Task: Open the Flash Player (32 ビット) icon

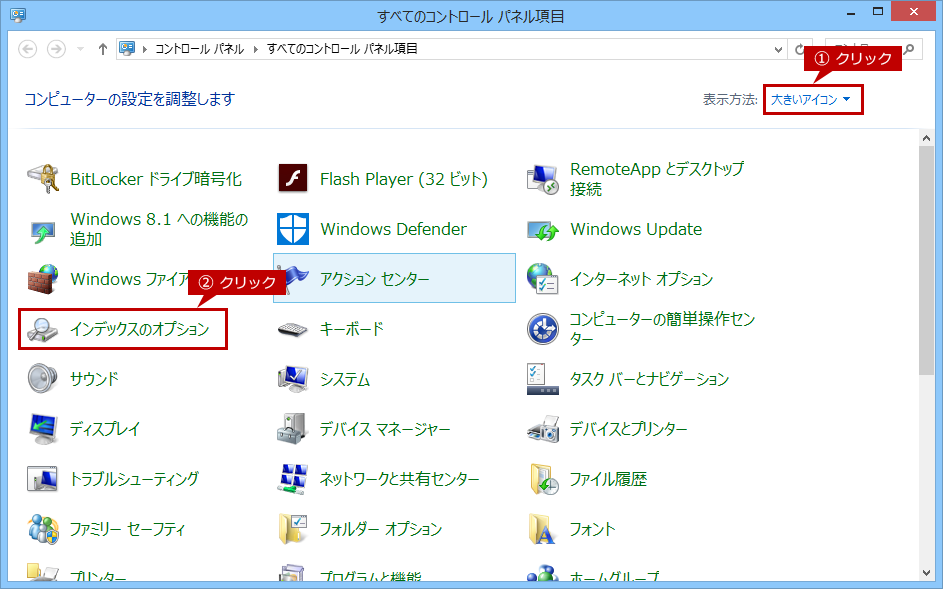Action: click(x=293, y=179)
